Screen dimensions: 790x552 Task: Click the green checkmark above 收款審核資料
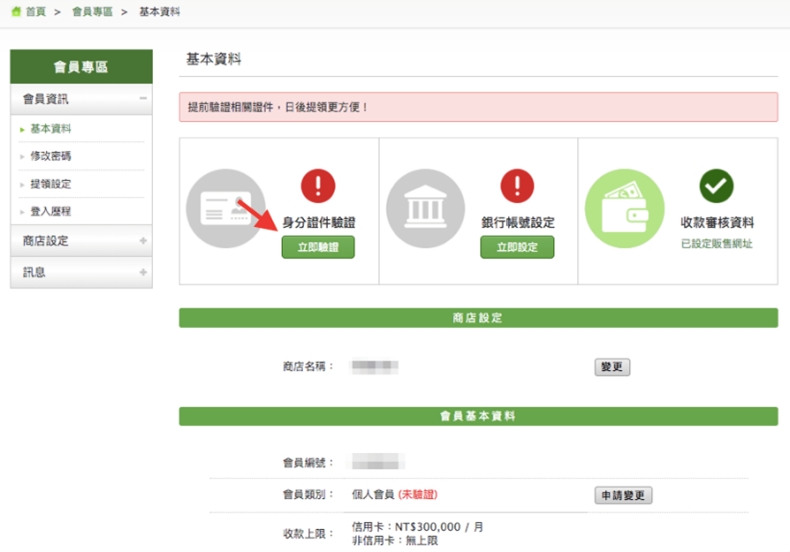(716, 185)
